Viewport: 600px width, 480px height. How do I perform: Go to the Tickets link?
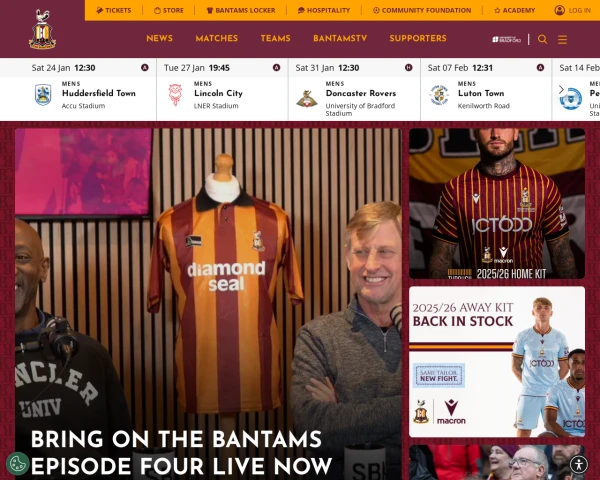pos(114,10)
